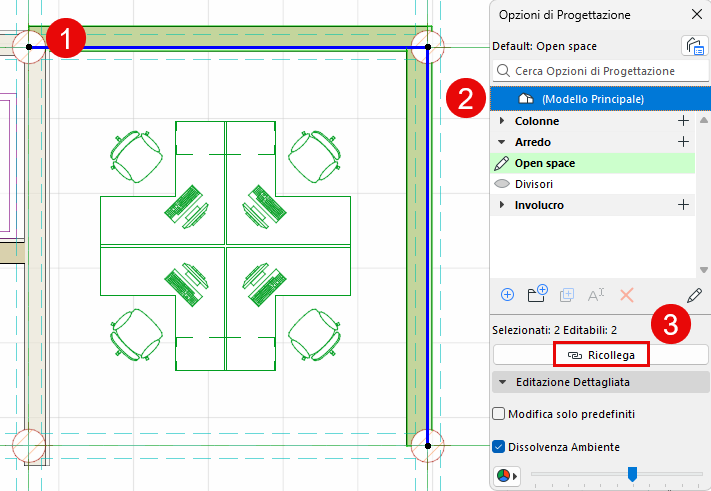
Task: Select the bottom-left office chair
Action: [x=136, y=335]
